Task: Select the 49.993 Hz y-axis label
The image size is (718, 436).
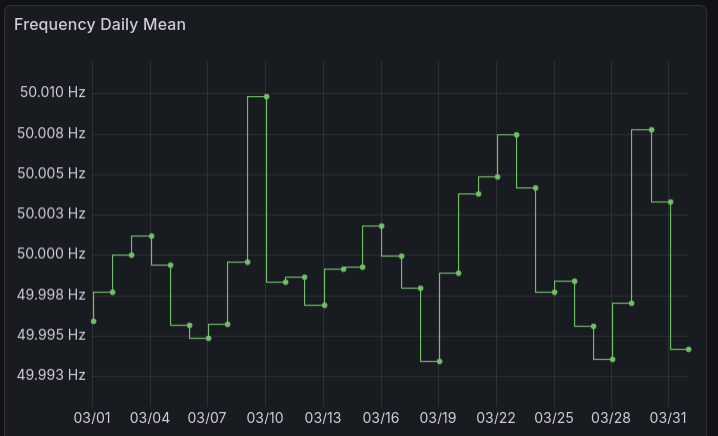Action: click(x=53, y=375)
